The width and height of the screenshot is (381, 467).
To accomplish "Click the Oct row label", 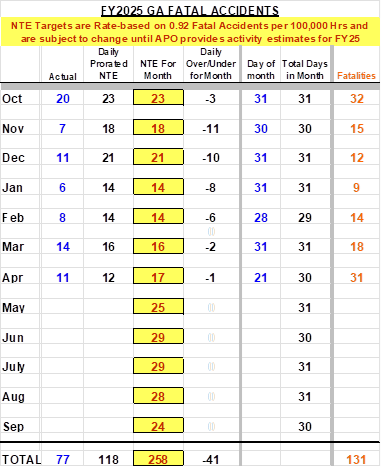I will pos(12,99).
